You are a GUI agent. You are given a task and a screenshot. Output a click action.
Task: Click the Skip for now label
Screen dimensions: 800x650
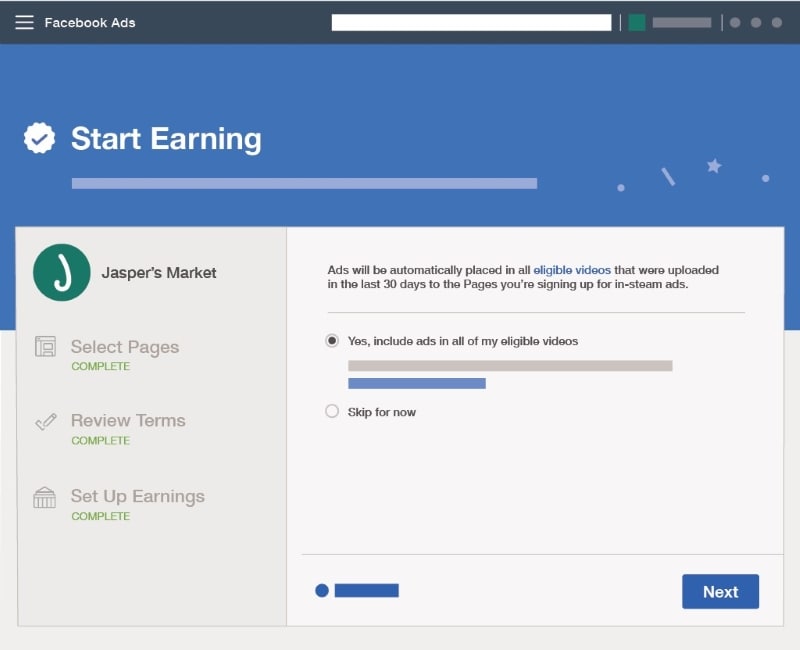[x=382, y=412]
